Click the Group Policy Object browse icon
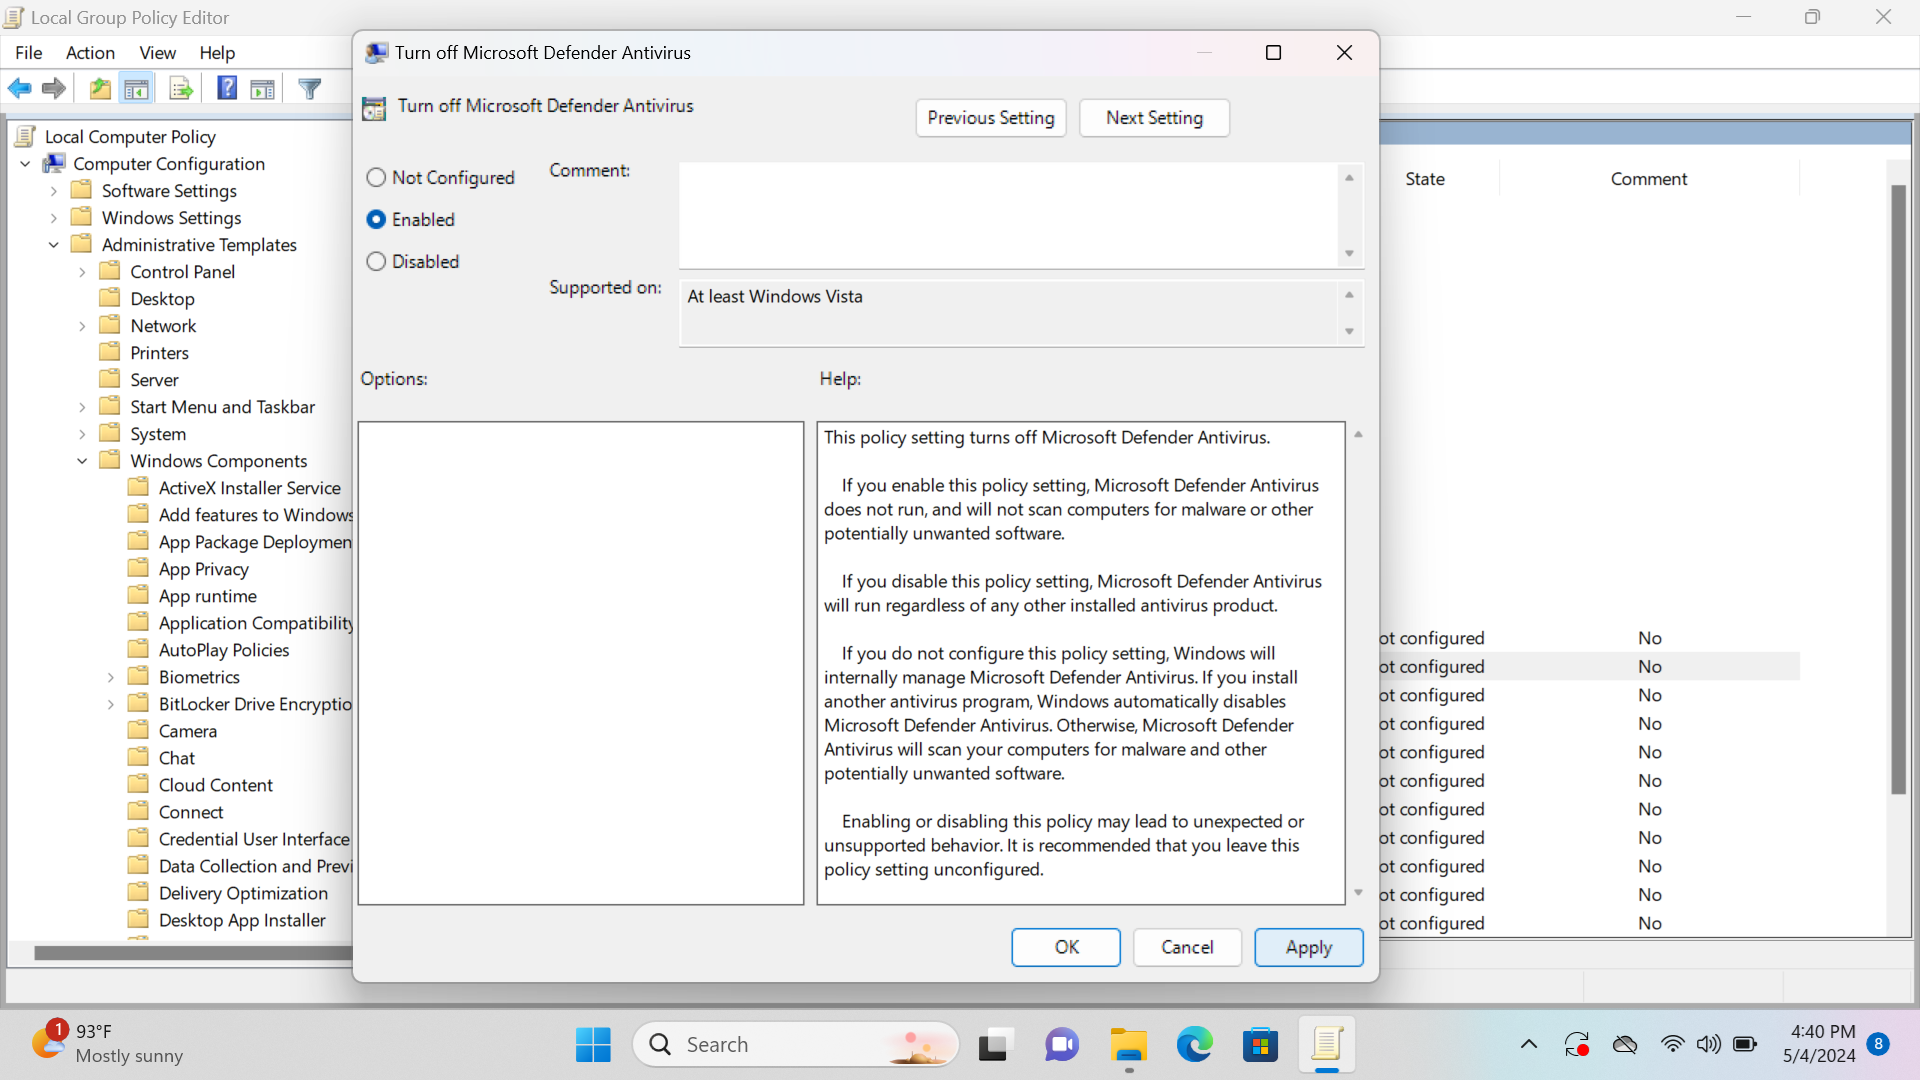The width and height of the screenshot is (1920, 1080). point(100,90)
